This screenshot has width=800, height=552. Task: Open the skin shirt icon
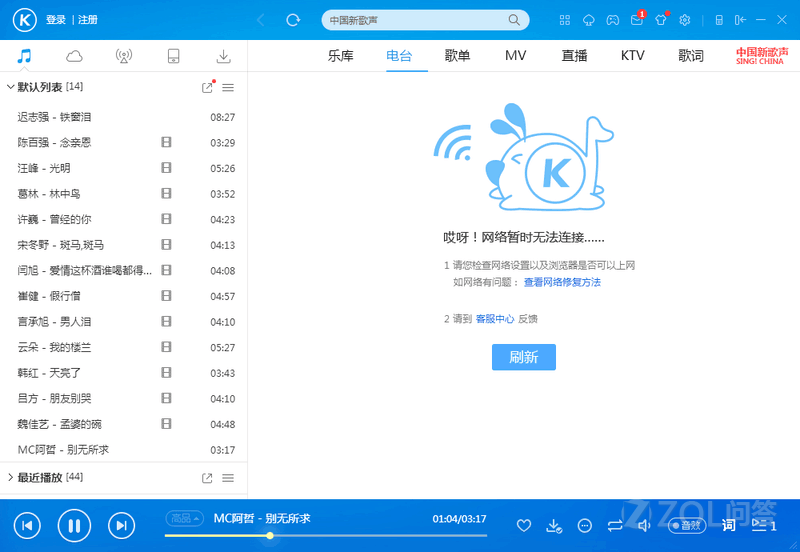tap(661, 19)
